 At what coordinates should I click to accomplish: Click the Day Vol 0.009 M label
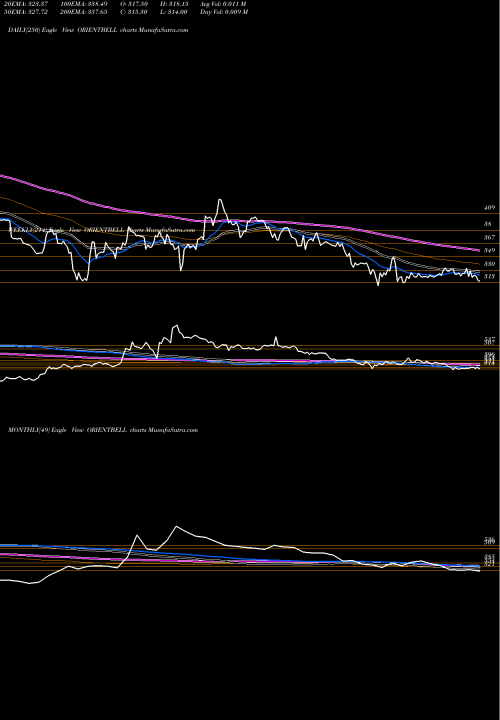(224, 12)
